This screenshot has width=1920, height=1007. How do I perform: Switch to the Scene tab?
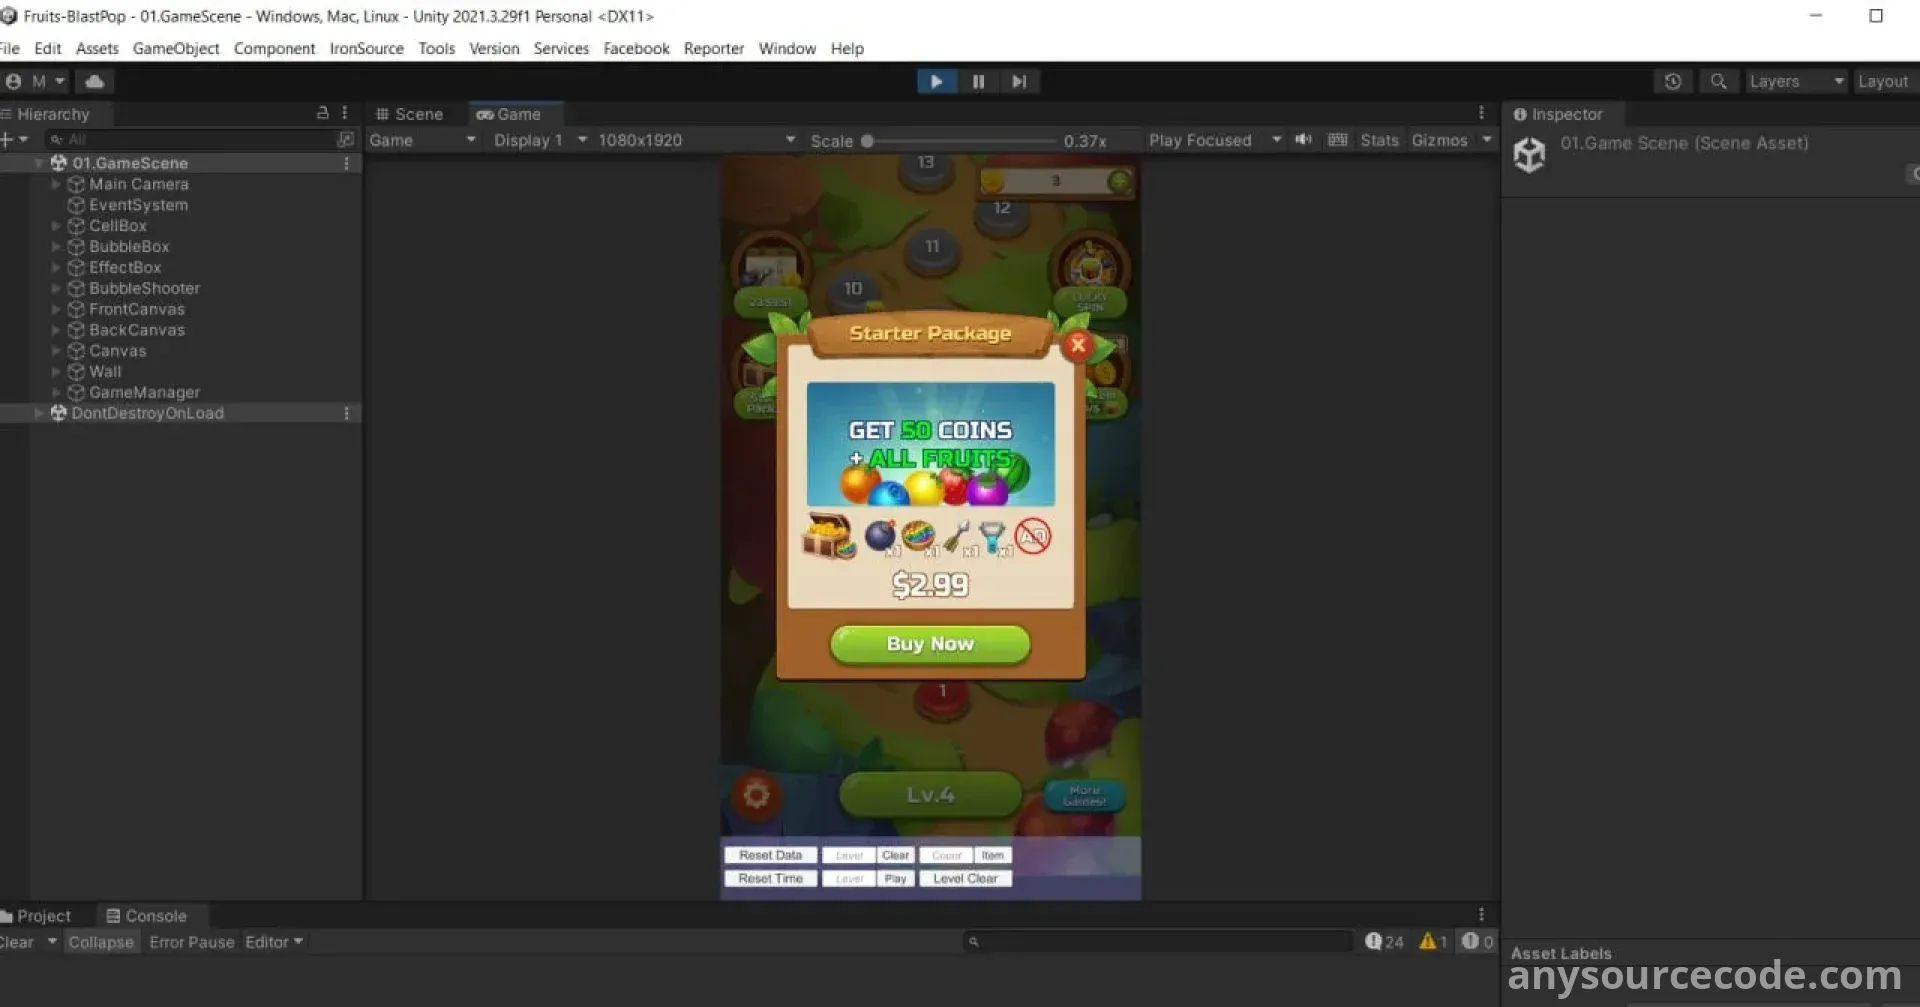(x=410, y=115)
